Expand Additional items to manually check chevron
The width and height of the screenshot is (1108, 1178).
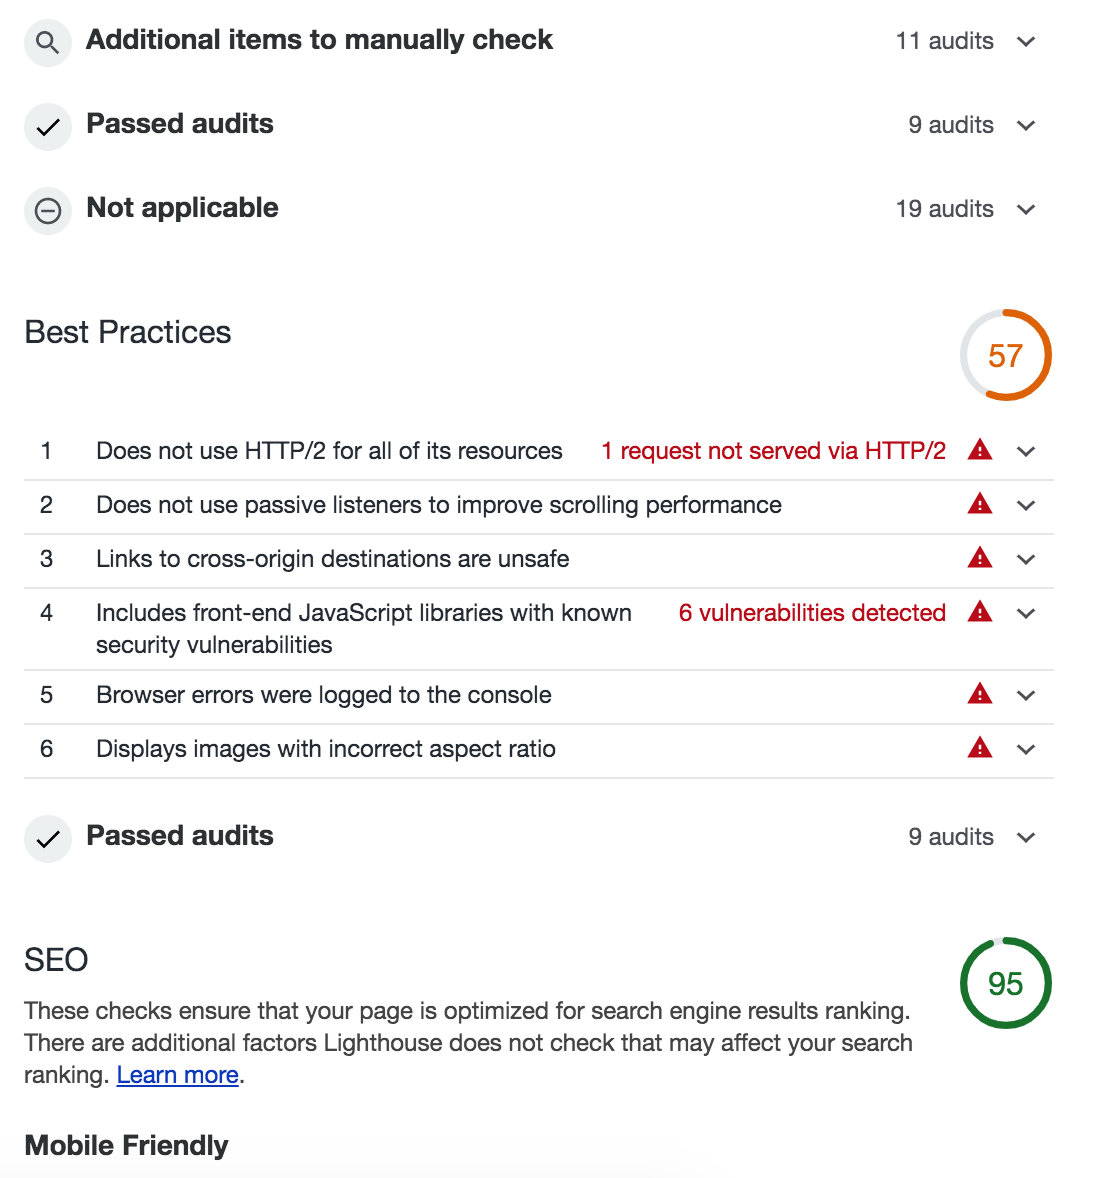[1026, 41]
